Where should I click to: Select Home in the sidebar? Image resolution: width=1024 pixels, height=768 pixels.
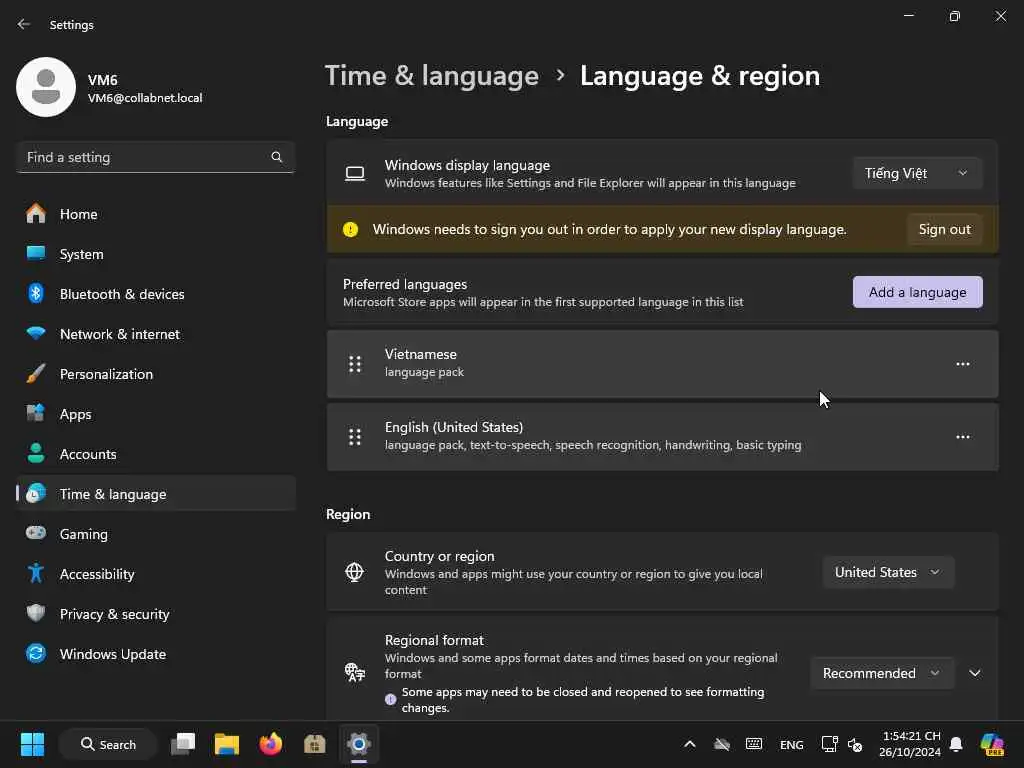(x=156, y=214)
